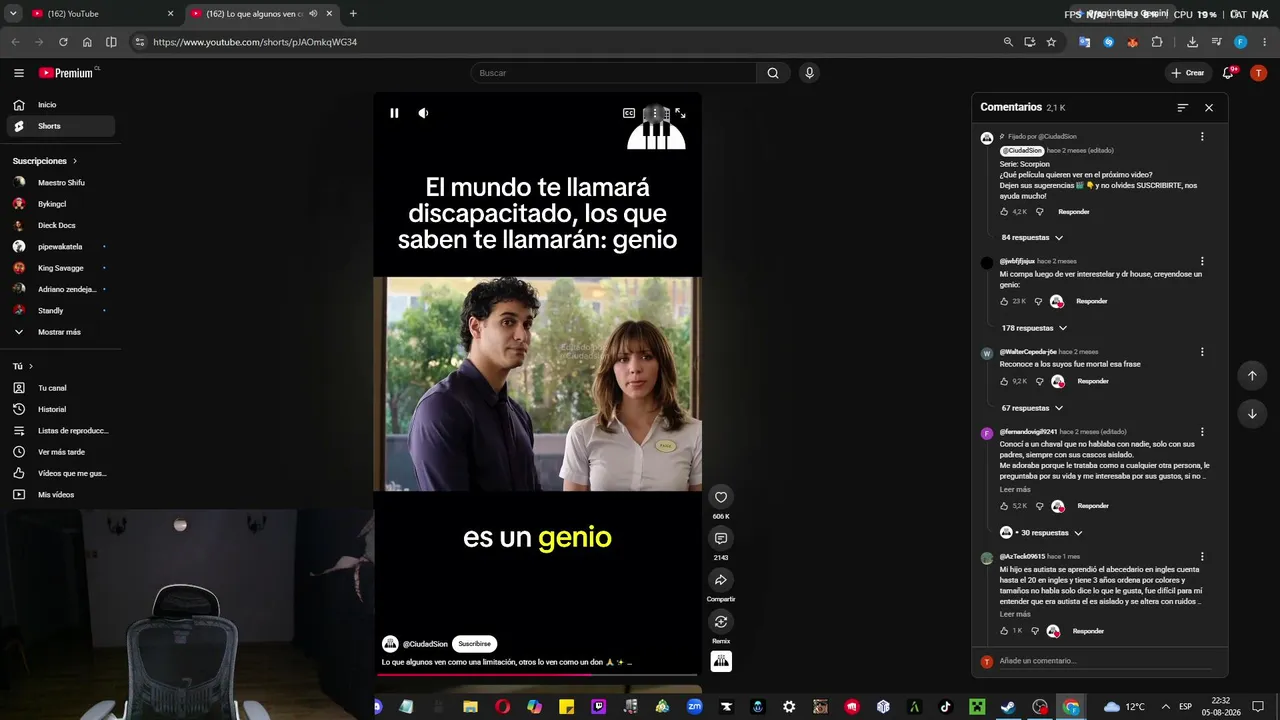Open YouTube notifications bell
This screenshot has width=1280, height=720.
(x=1228, y=73)
